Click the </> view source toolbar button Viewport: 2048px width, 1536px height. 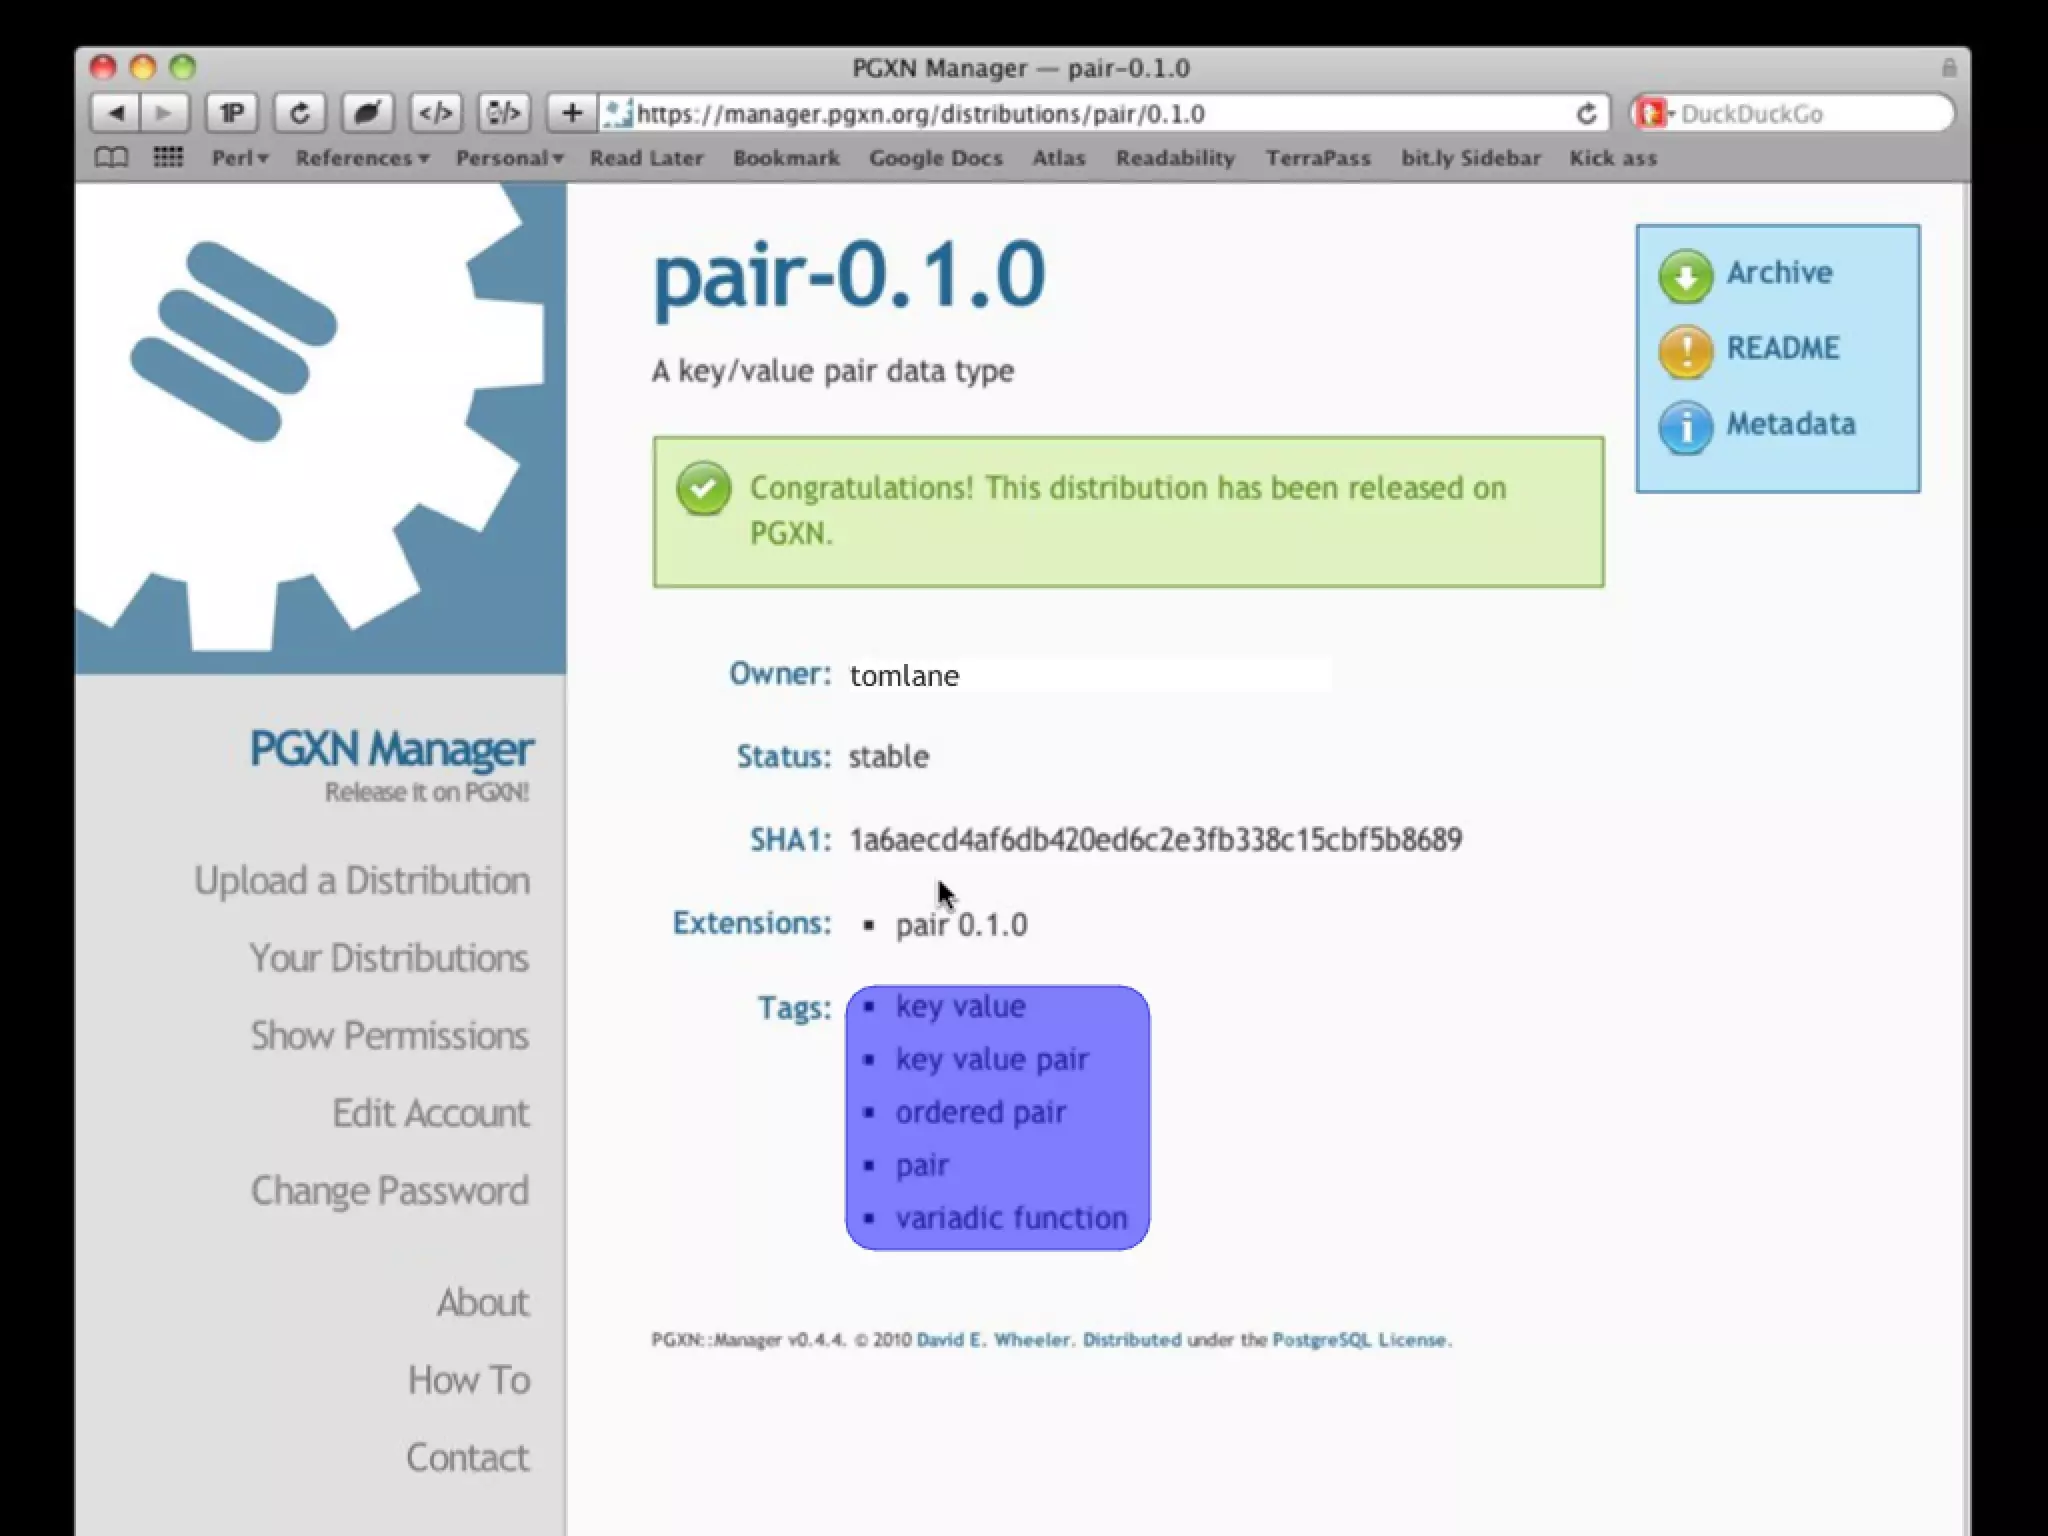pyautogui.click(x=435, y=113)
